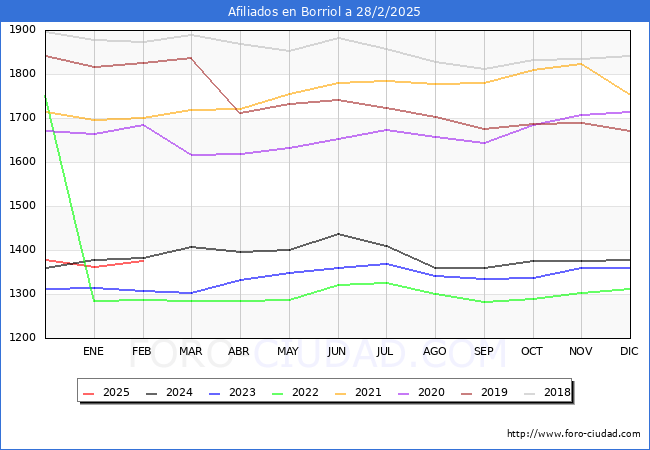Click the OCT month axis label

pyautogui.click(x=532, y=351)
